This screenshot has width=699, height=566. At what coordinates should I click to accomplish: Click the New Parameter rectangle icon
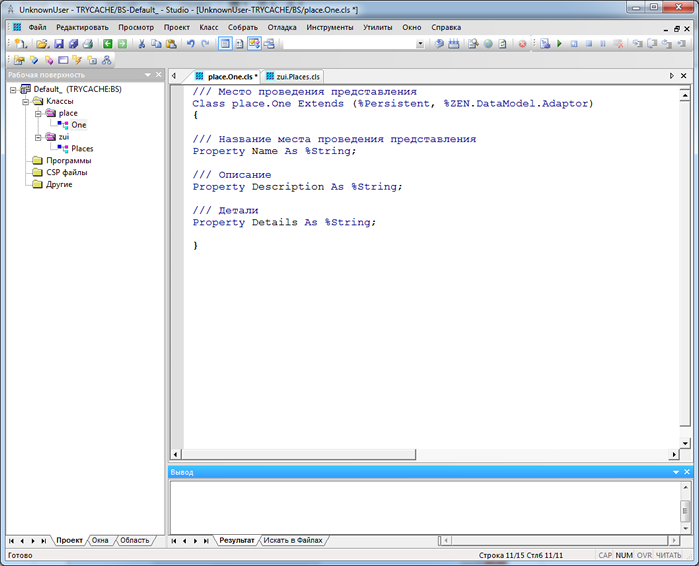63,60
